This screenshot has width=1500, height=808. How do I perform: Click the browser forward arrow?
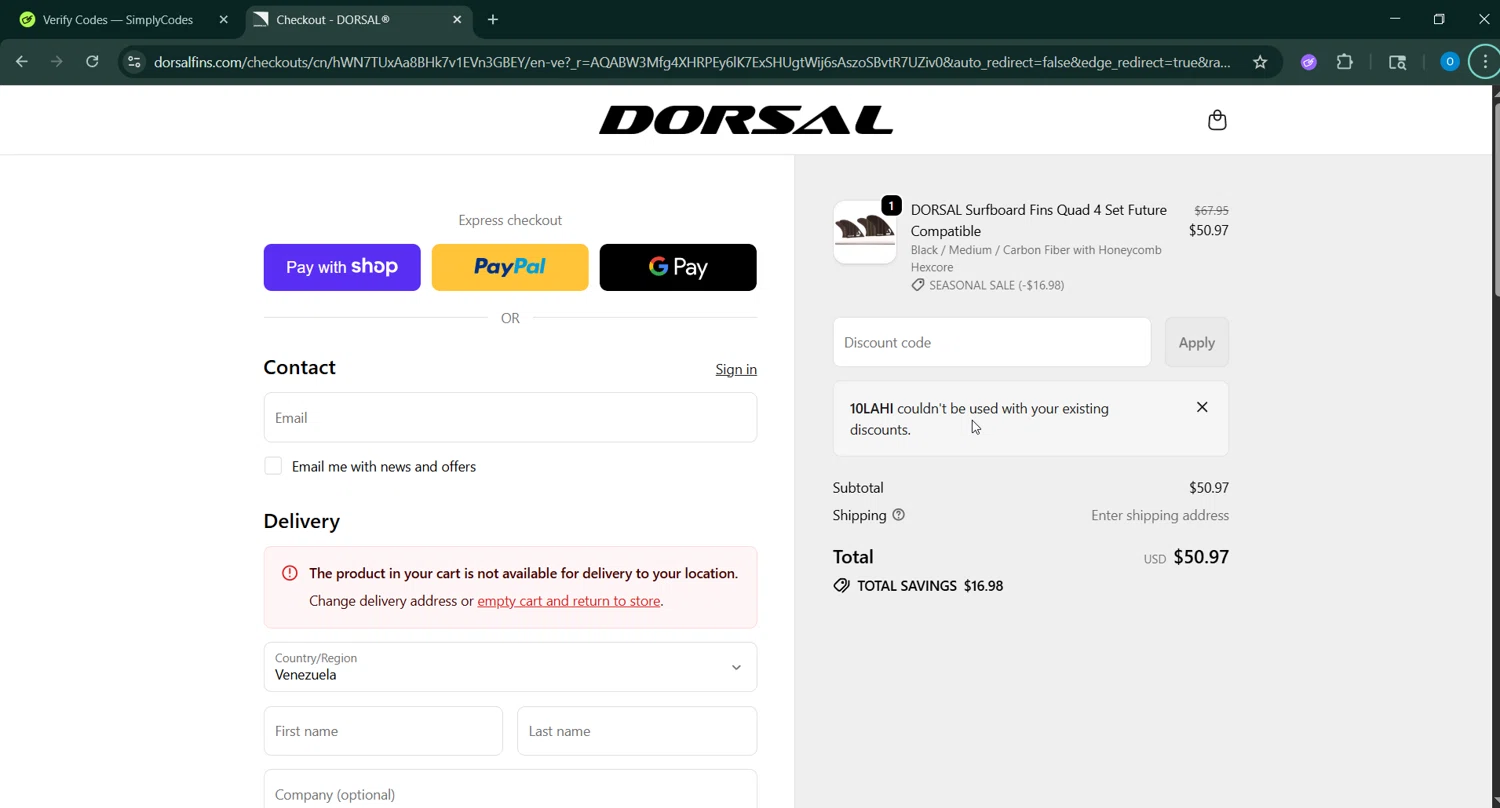coord(57,62)
